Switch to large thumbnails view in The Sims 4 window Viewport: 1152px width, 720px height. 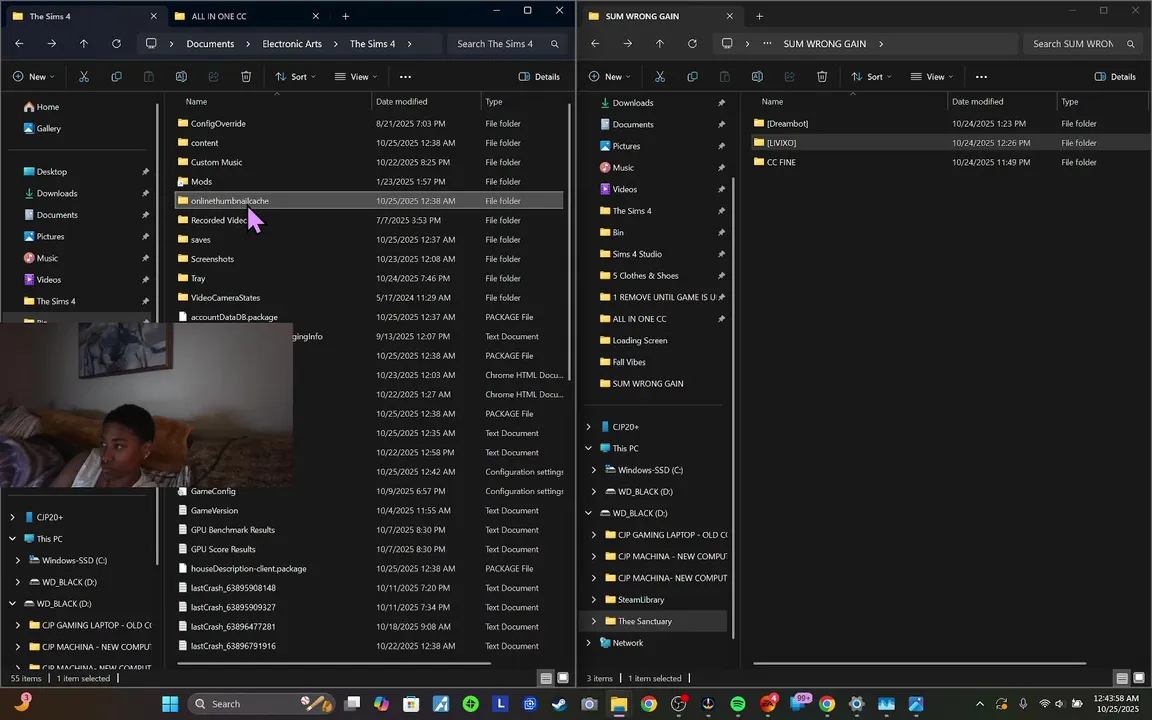pos(563,678)
